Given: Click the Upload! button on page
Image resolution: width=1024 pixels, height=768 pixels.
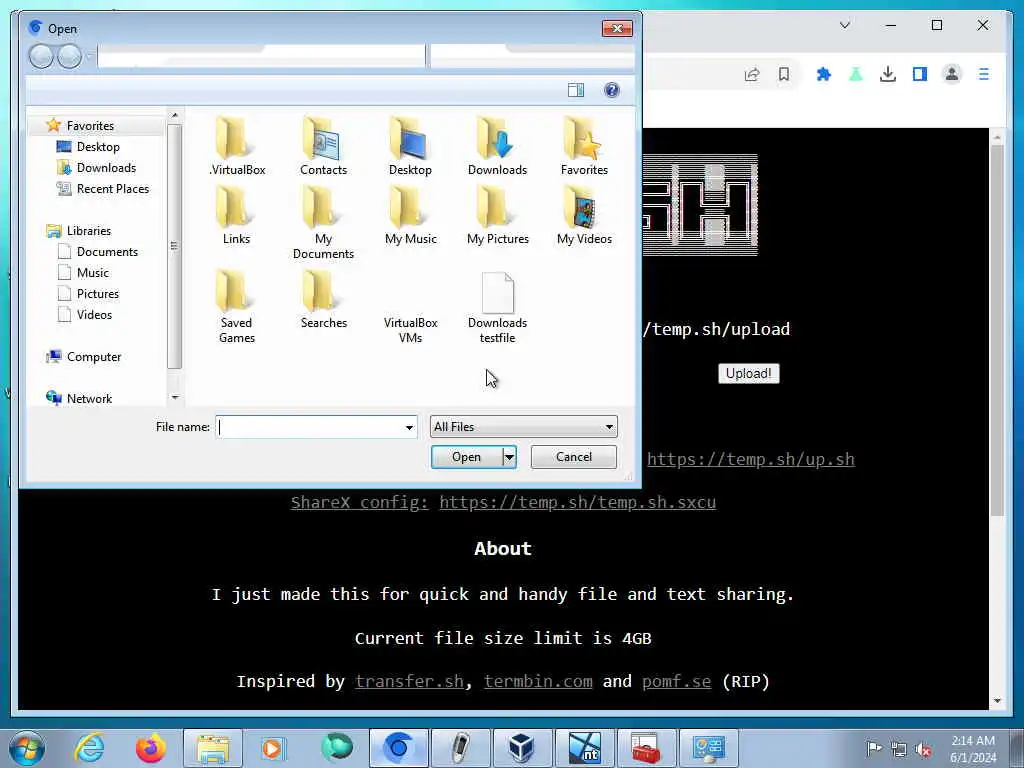Looking at the screenshot, I should (748, 374).
